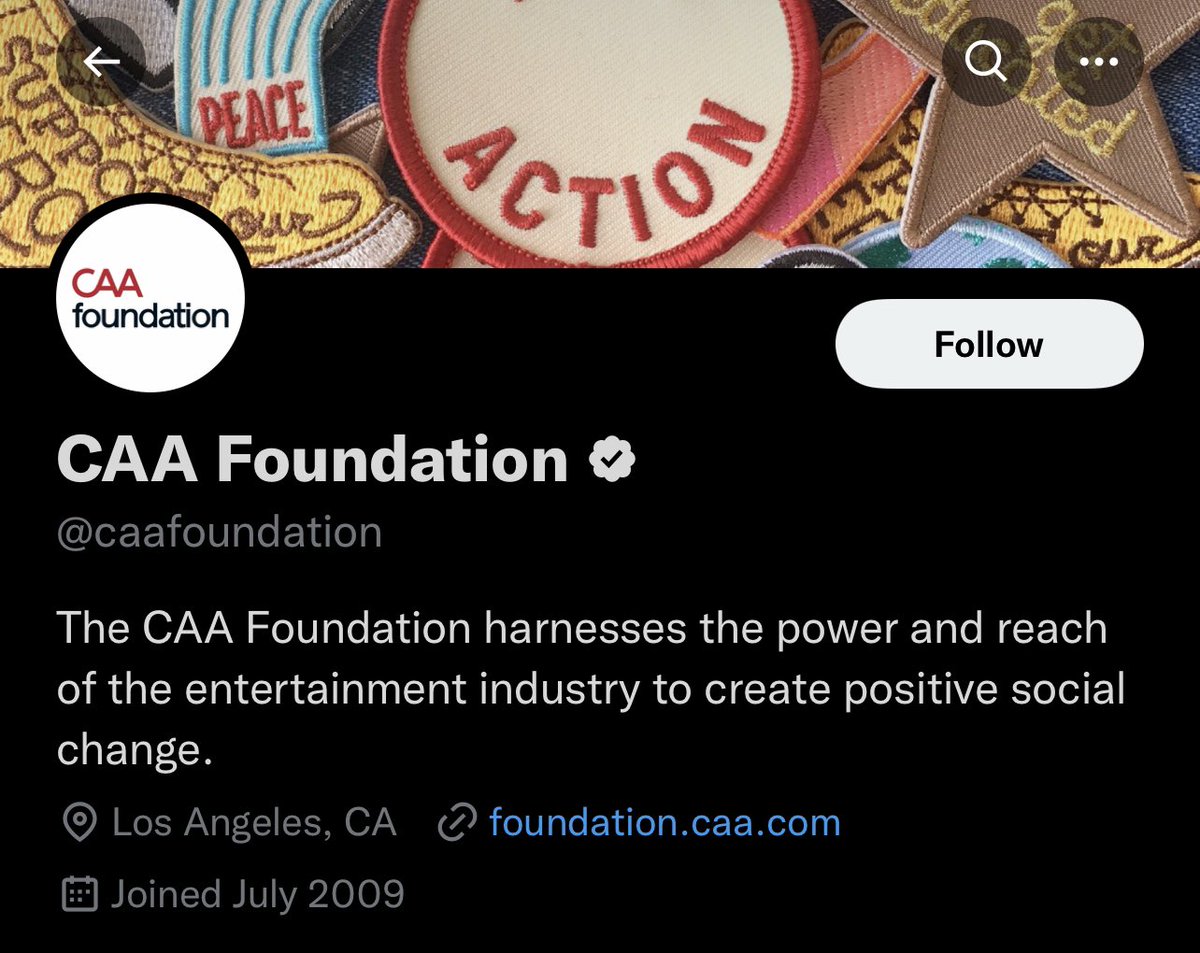Open the CAA foundation profile picture
This screenshot has height=953, width=1200.
click(x=150, y=300)
